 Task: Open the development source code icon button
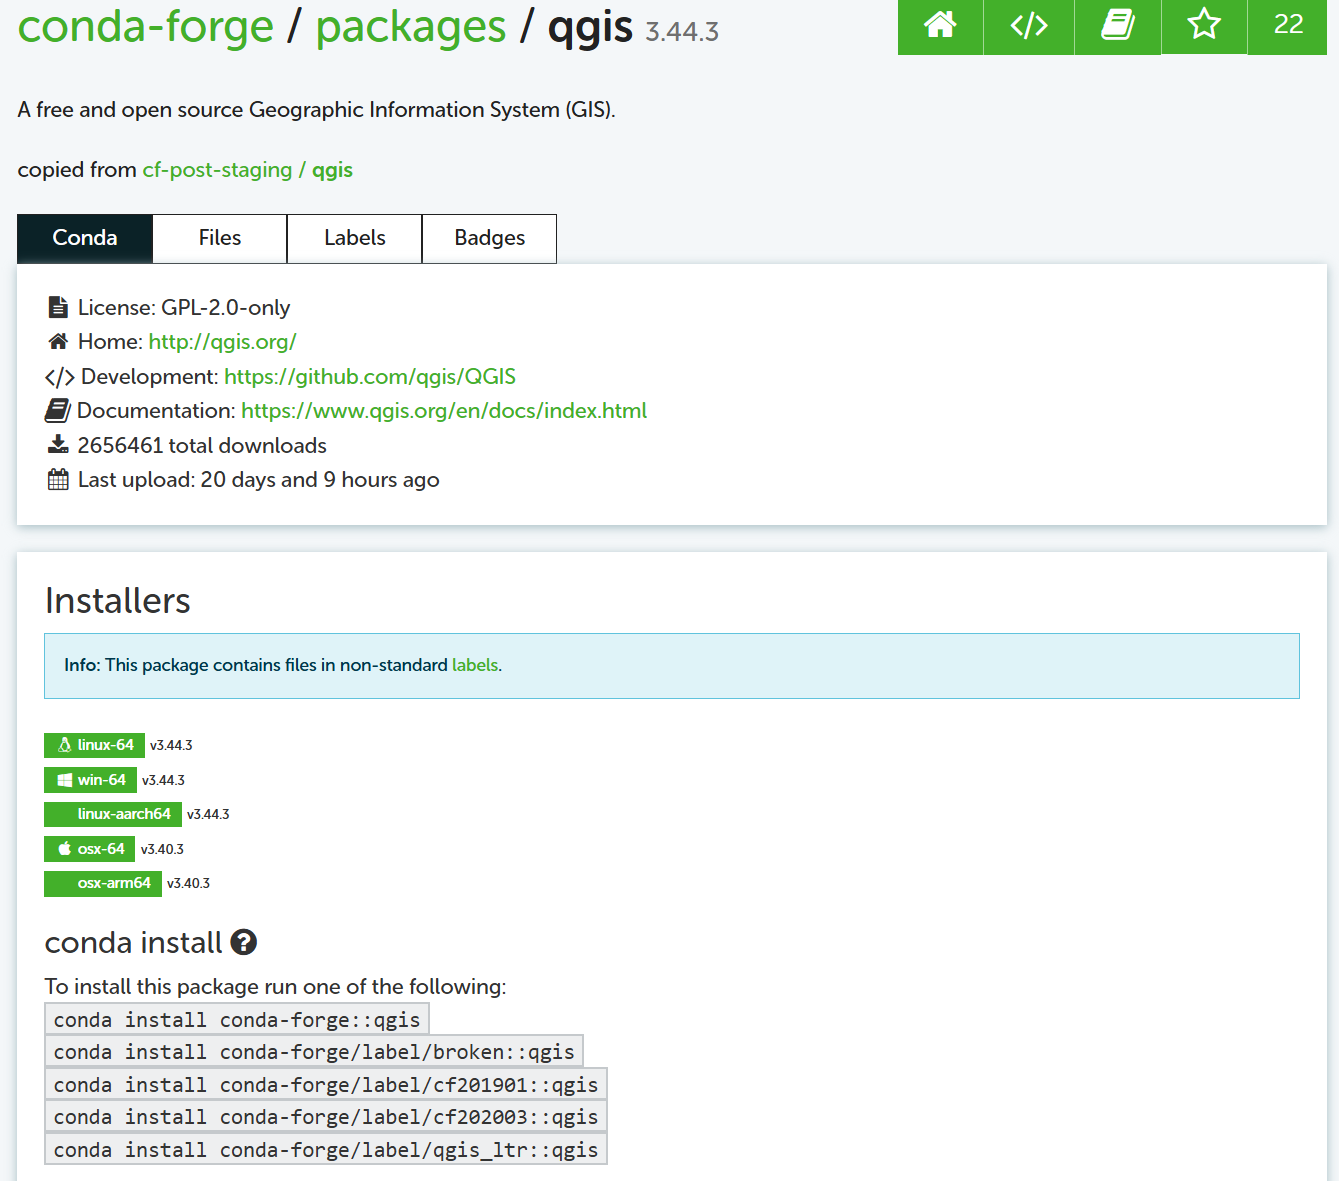tap(1029, 25)
